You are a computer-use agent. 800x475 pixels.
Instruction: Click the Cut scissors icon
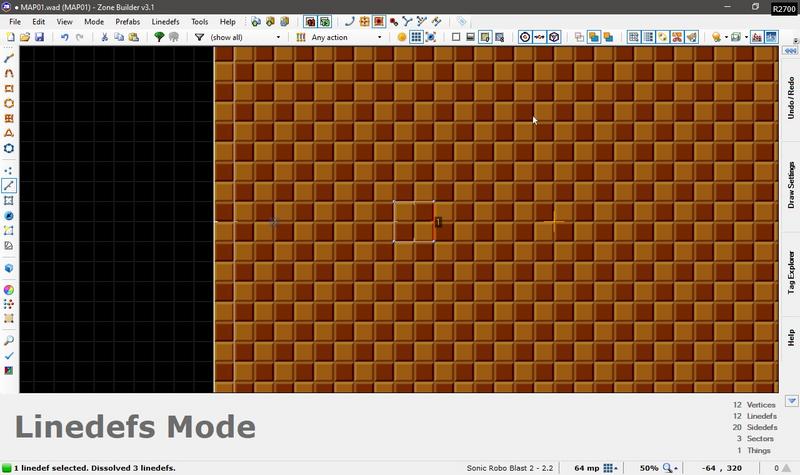point(105,37)
